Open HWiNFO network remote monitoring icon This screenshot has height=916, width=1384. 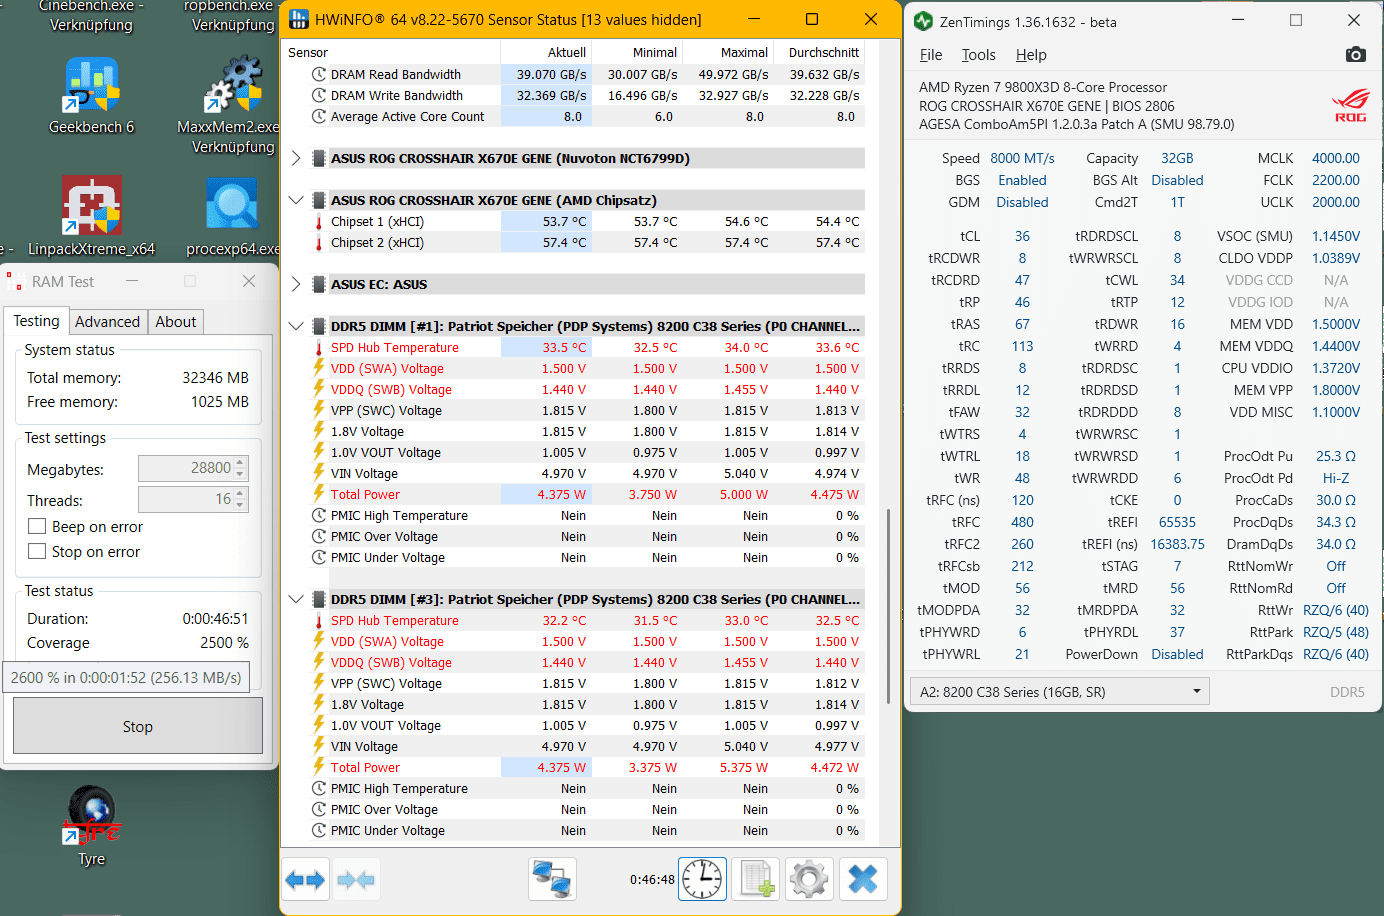(552, 880)
